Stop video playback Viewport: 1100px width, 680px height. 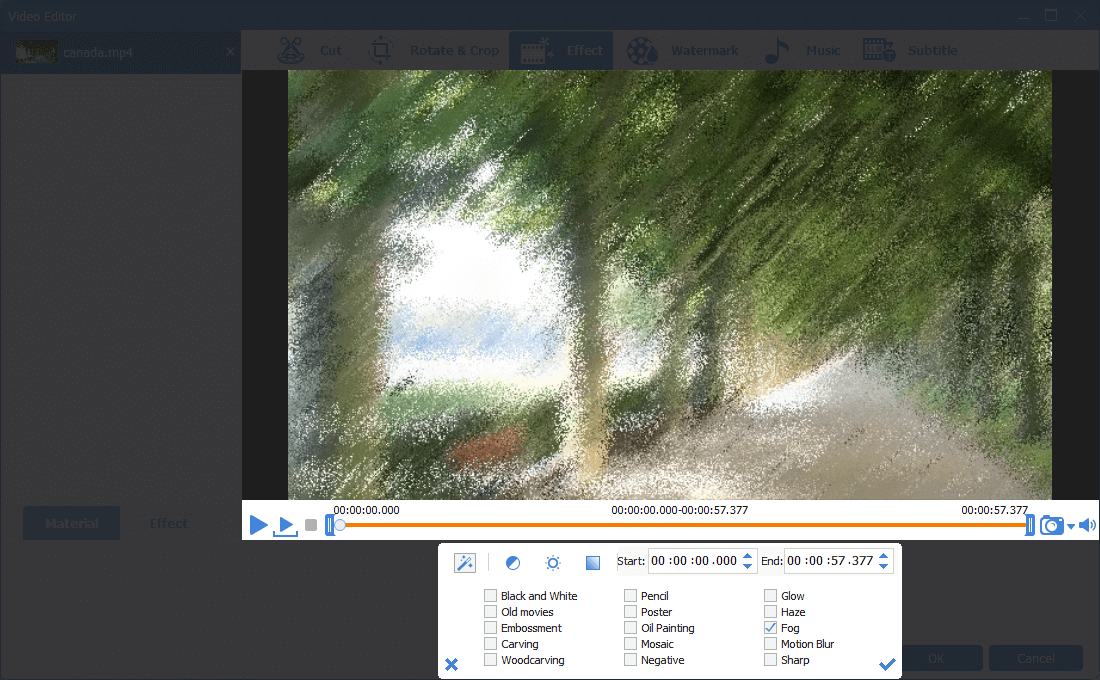click(x=311, y=525)
